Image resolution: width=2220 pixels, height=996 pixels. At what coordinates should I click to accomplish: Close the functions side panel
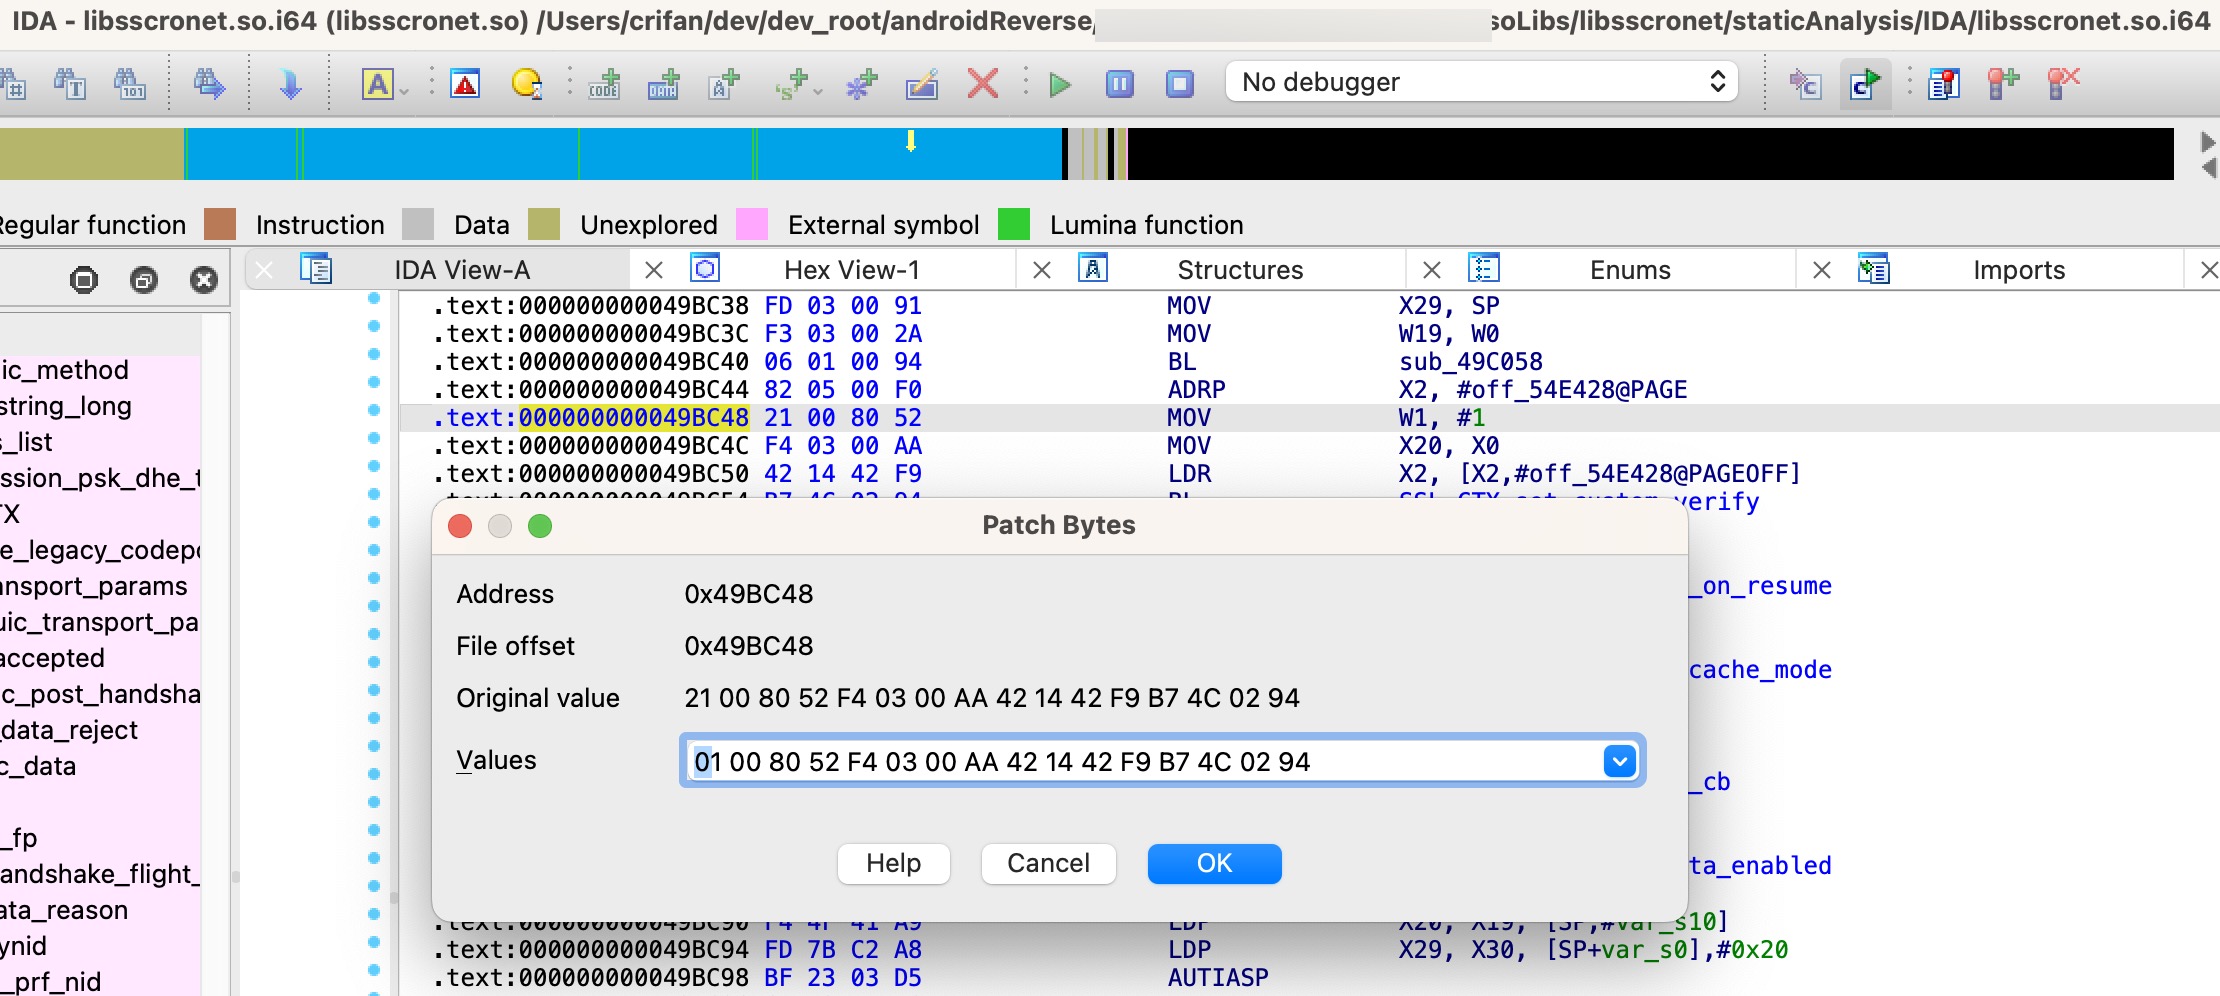204,280
